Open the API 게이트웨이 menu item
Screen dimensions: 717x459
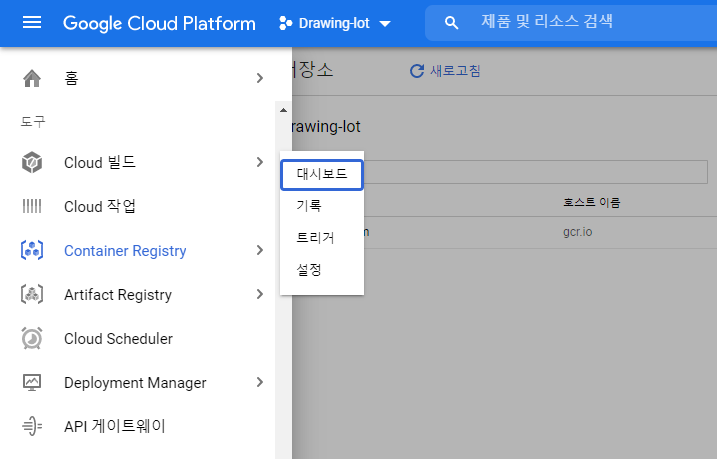click(138, 426)
